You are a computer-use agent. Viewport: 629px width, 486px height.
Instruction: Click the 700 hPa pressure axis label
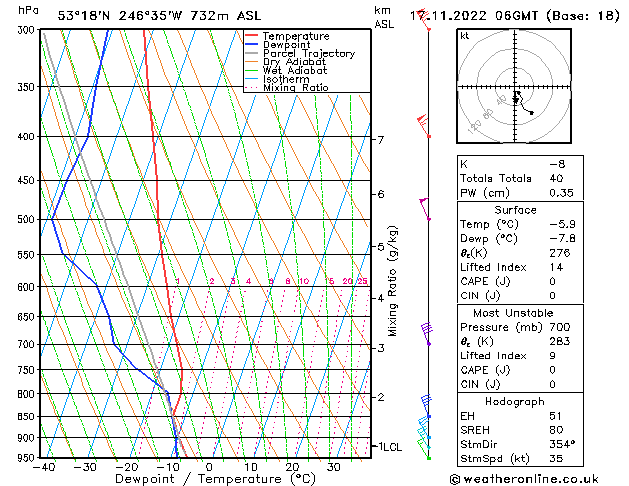(x=26, y=344)
